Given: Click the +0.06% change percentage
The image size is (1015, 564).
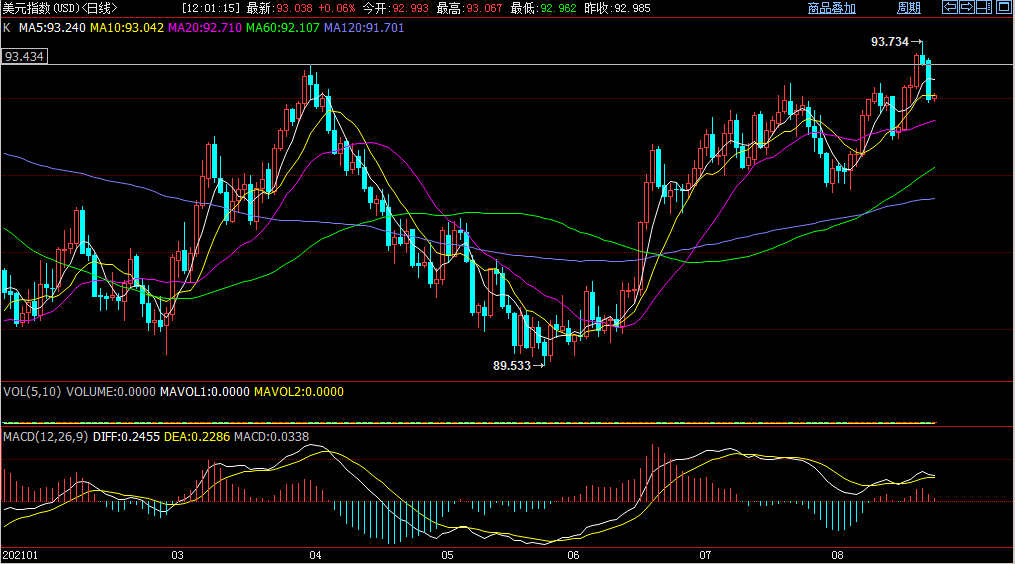Looking at the screenshot, I should (337, 8).
